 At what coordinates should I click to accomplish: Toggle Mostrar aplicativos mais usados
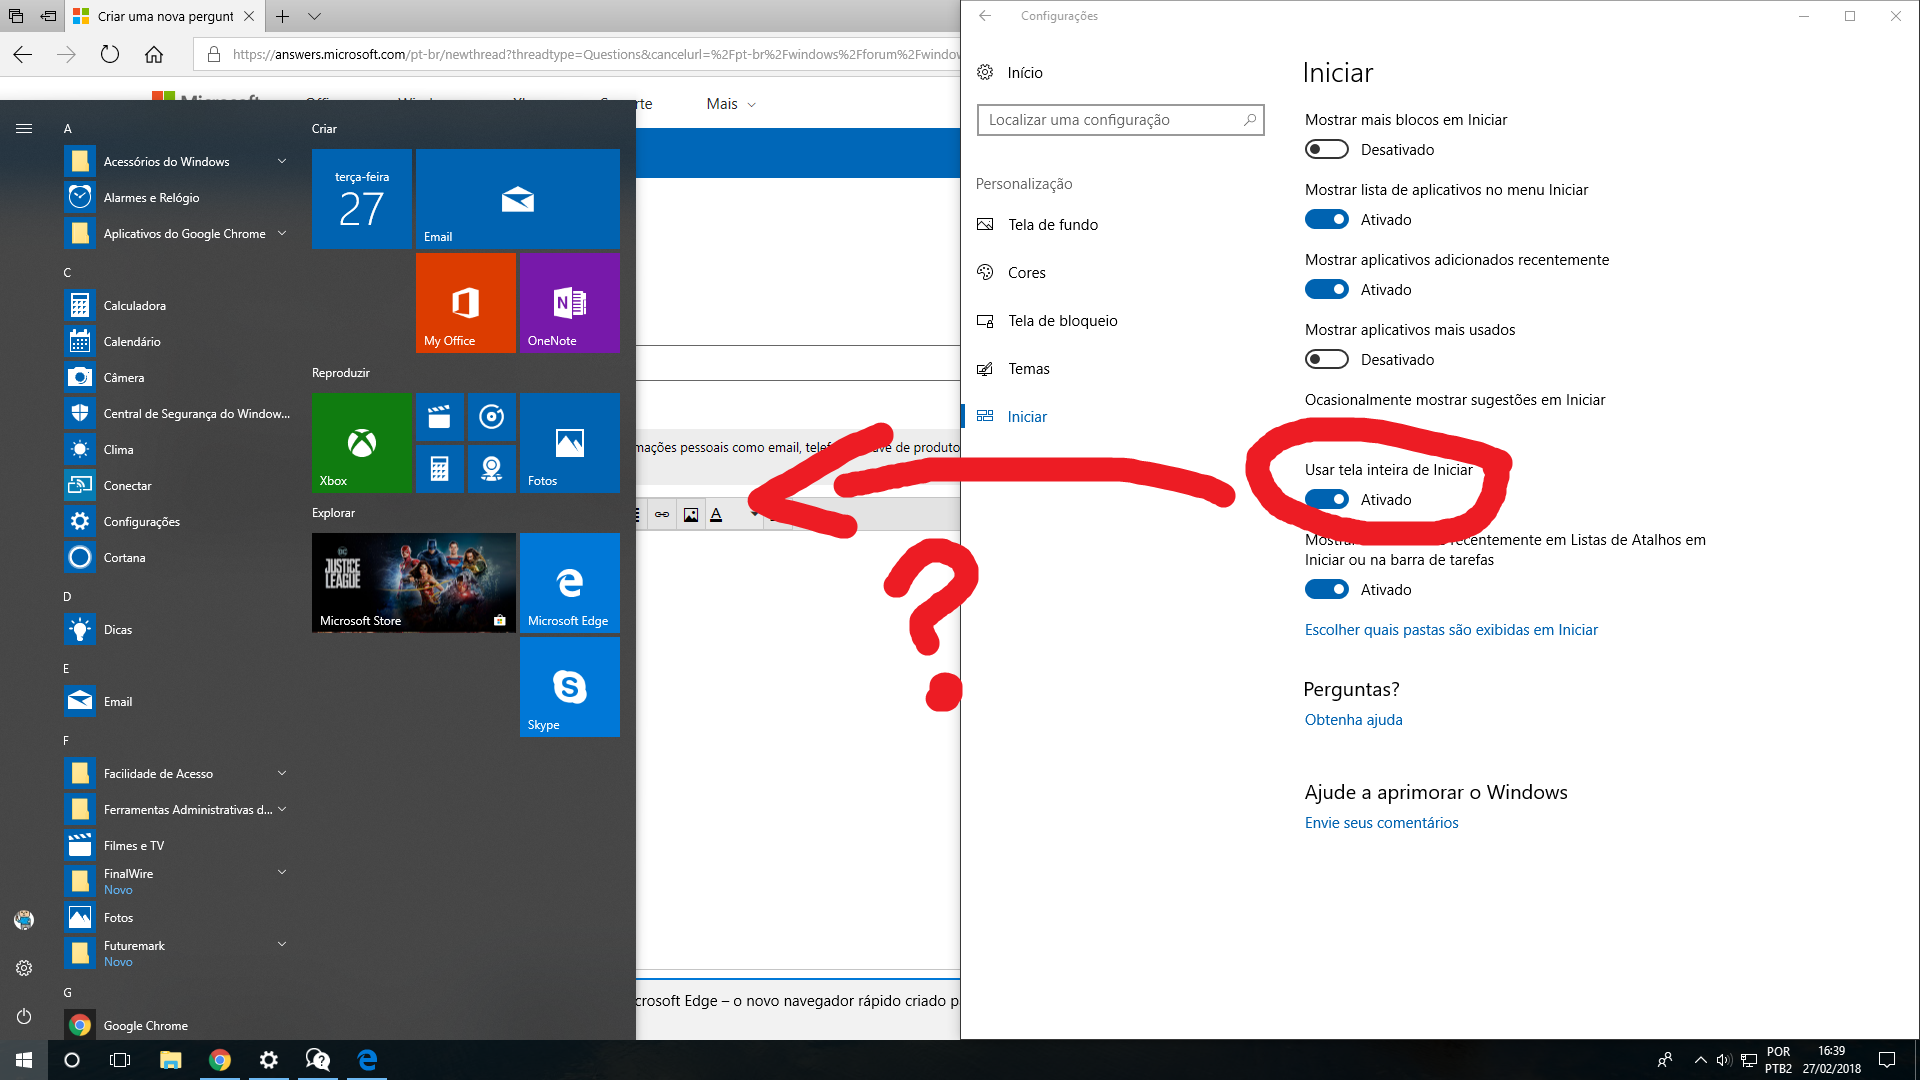[1327, 359]
